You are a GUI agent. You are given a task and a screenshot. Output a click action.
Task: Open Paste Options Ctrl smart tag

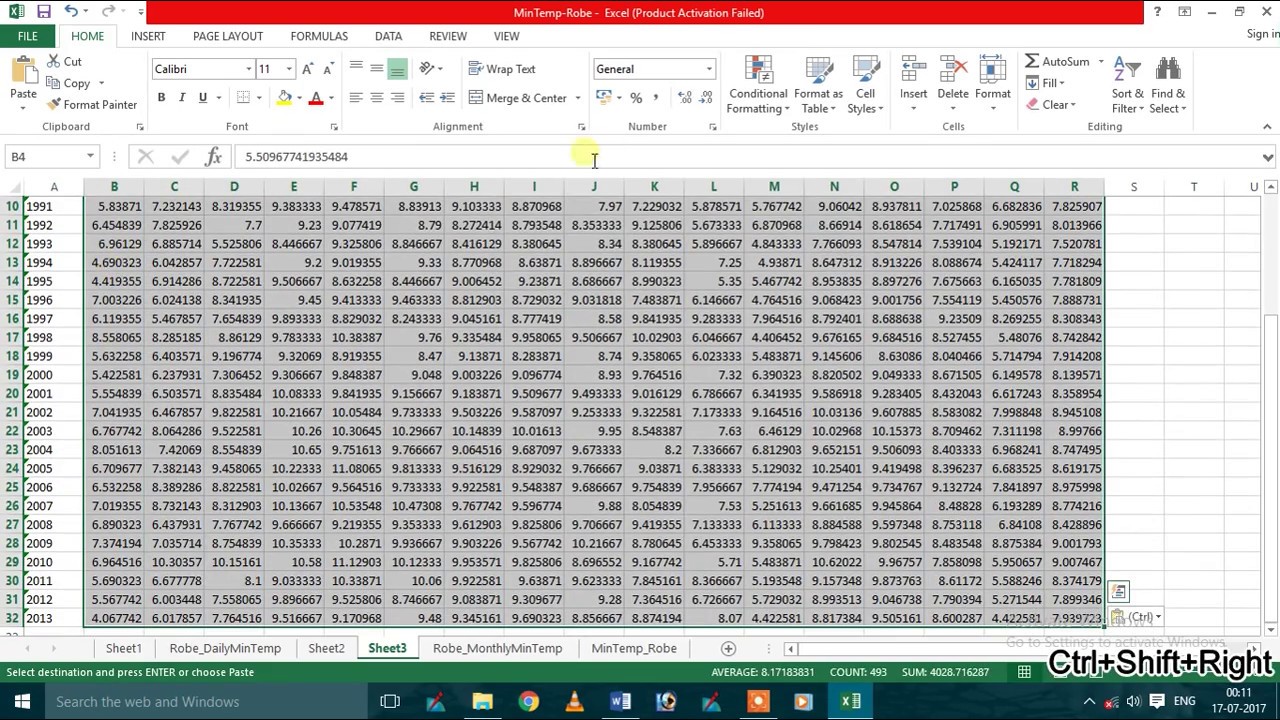point(1138,617)
